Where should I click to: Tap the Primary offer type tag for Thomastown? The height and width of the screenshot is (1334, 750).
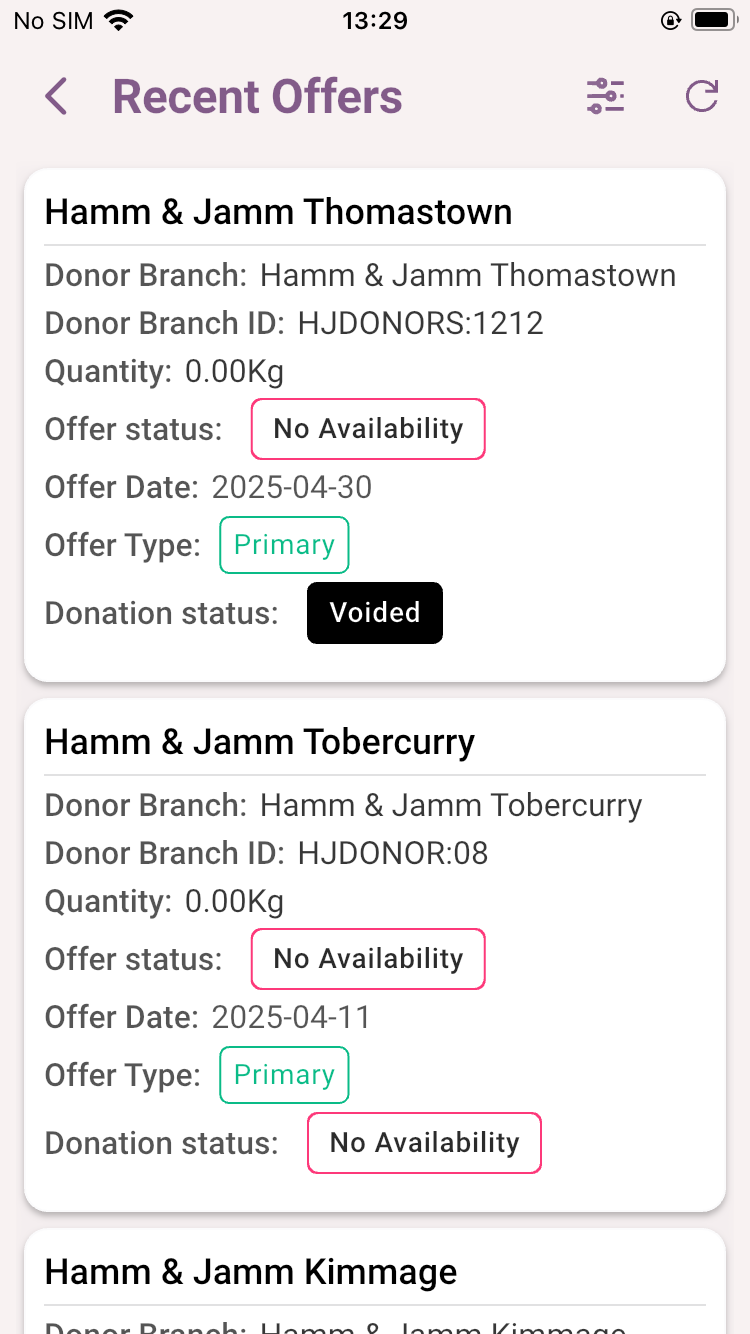coord(284,545)
